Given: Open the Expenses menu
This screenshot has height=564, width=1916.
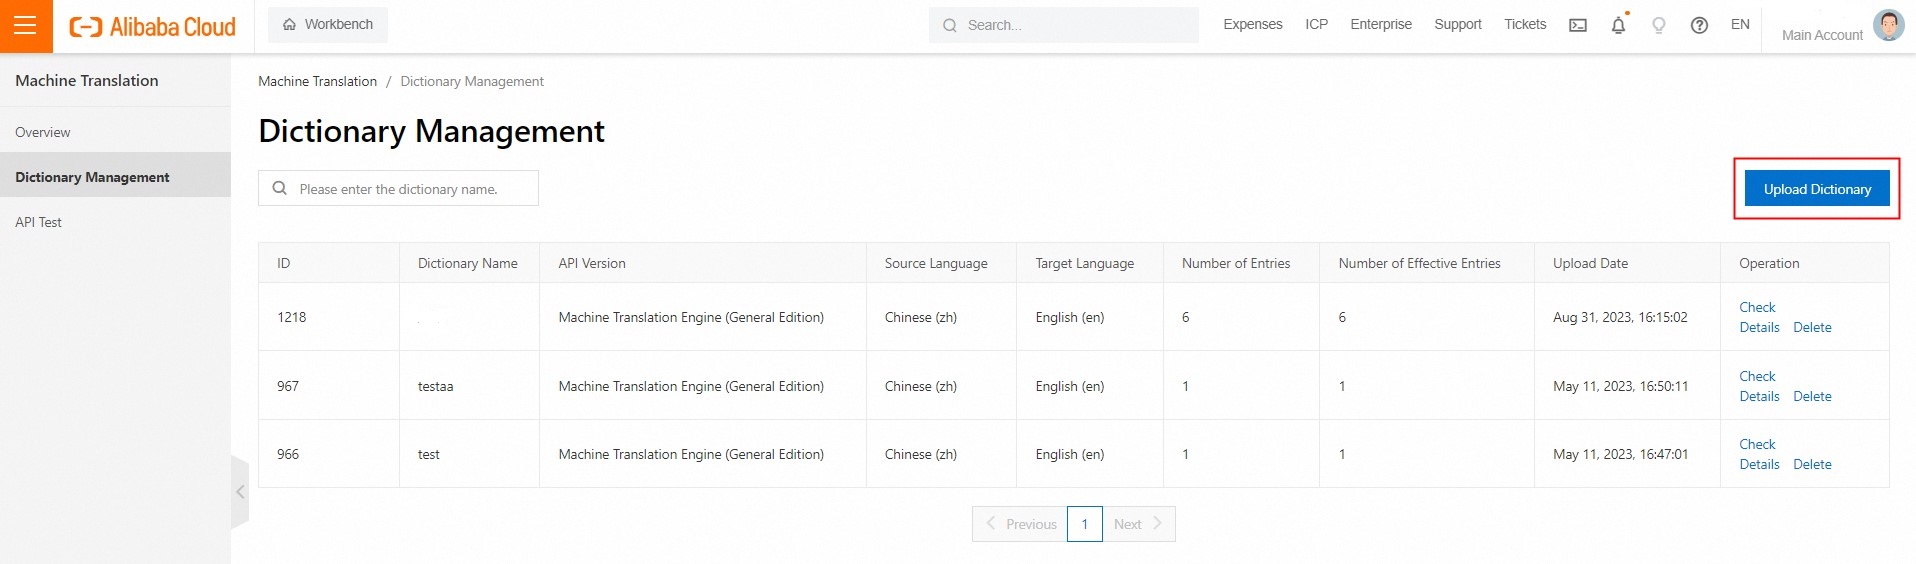Looking at the screenshot, I should point(1252,25).
